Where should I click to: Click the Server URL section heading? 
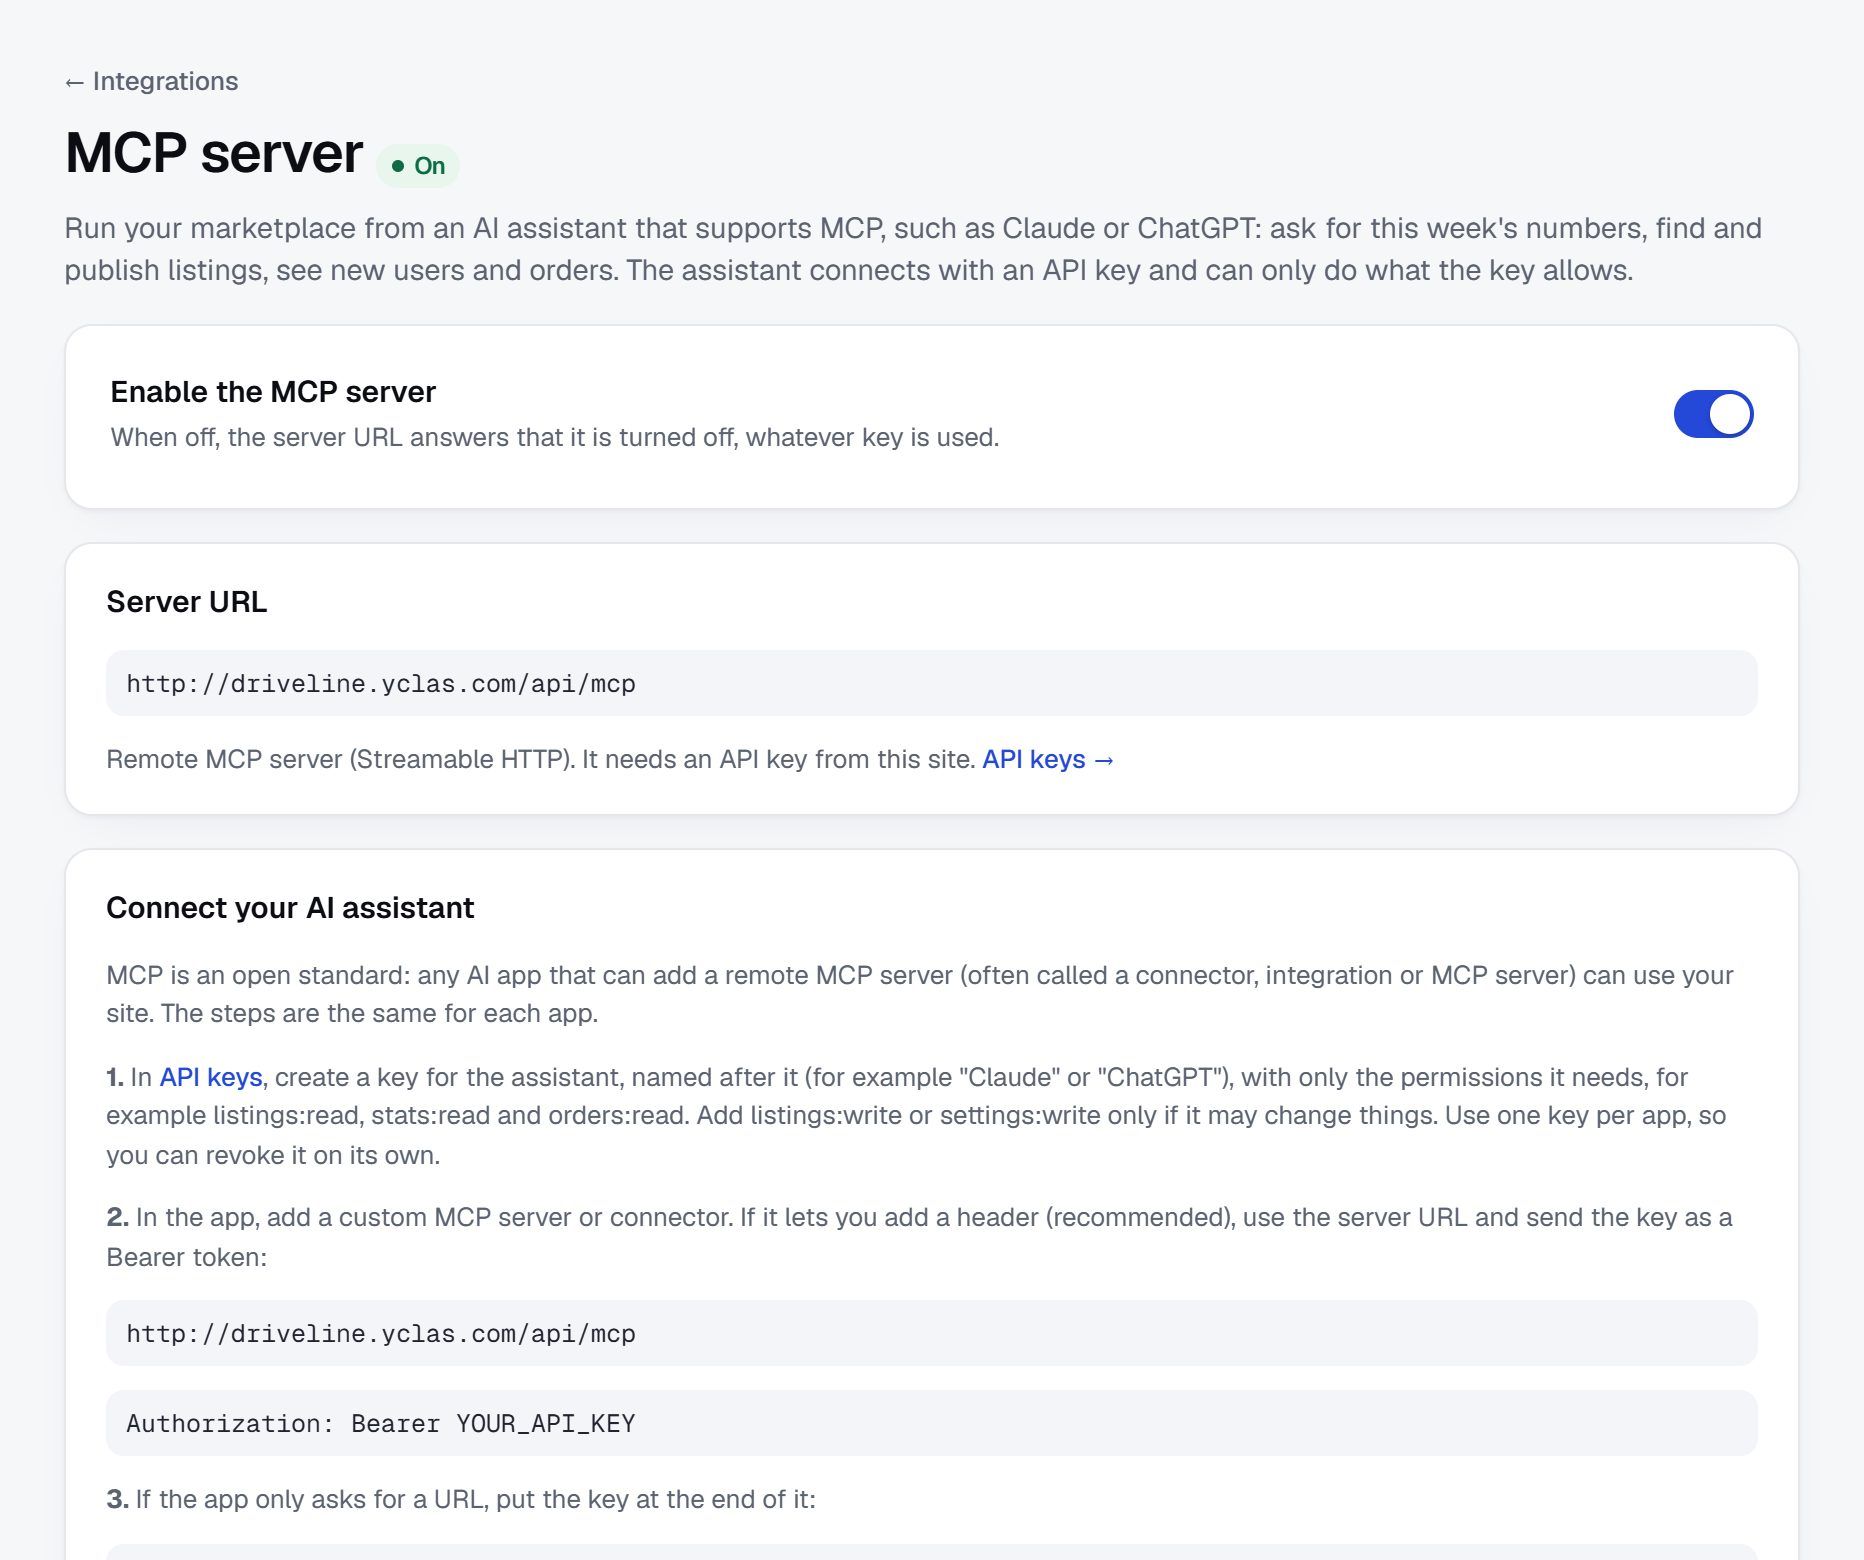187,602
